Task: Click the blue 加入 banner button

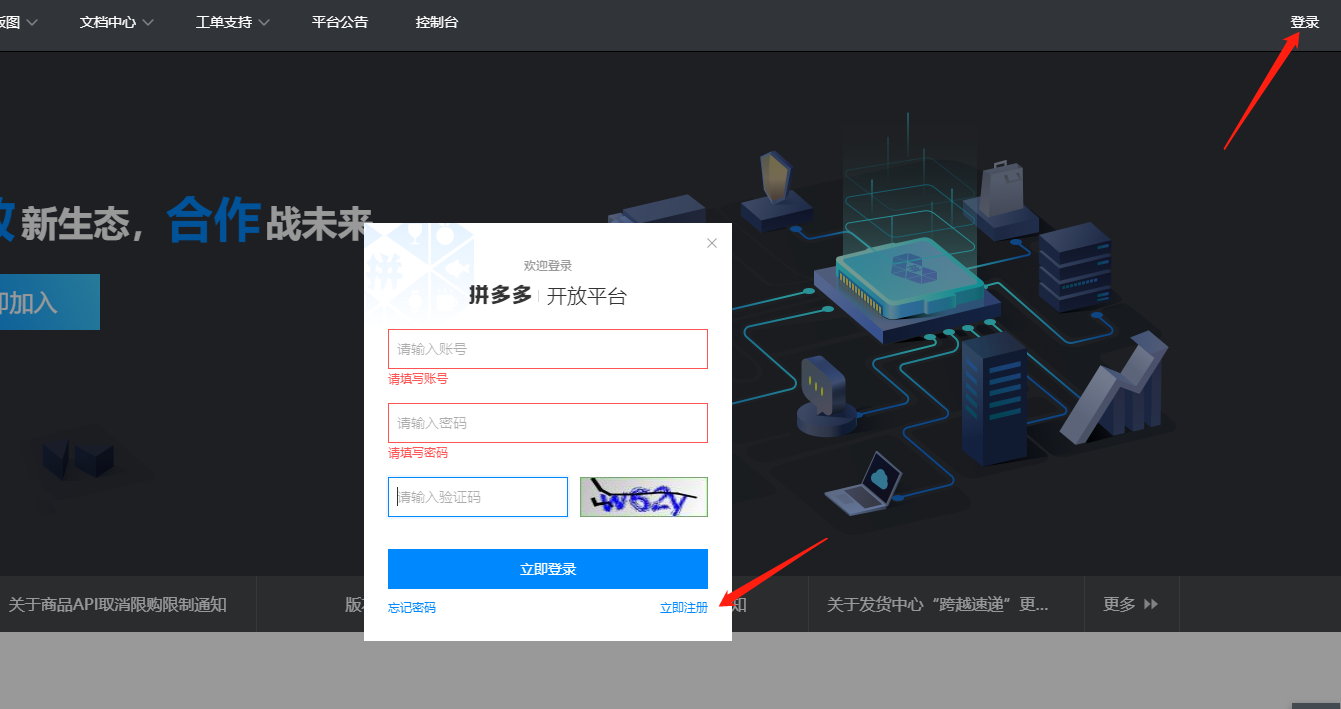Action: [x=48, y=302]
